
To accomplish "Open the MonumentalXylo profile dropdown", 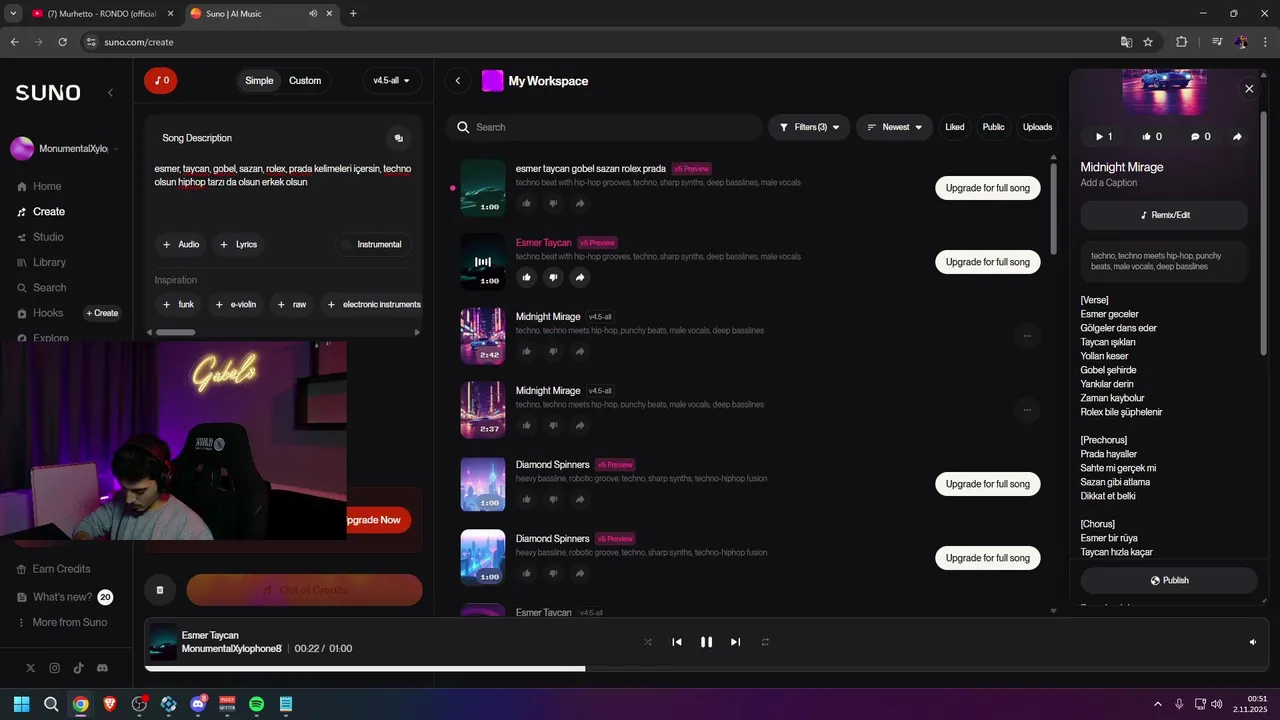I will click(x=64, y=149).
